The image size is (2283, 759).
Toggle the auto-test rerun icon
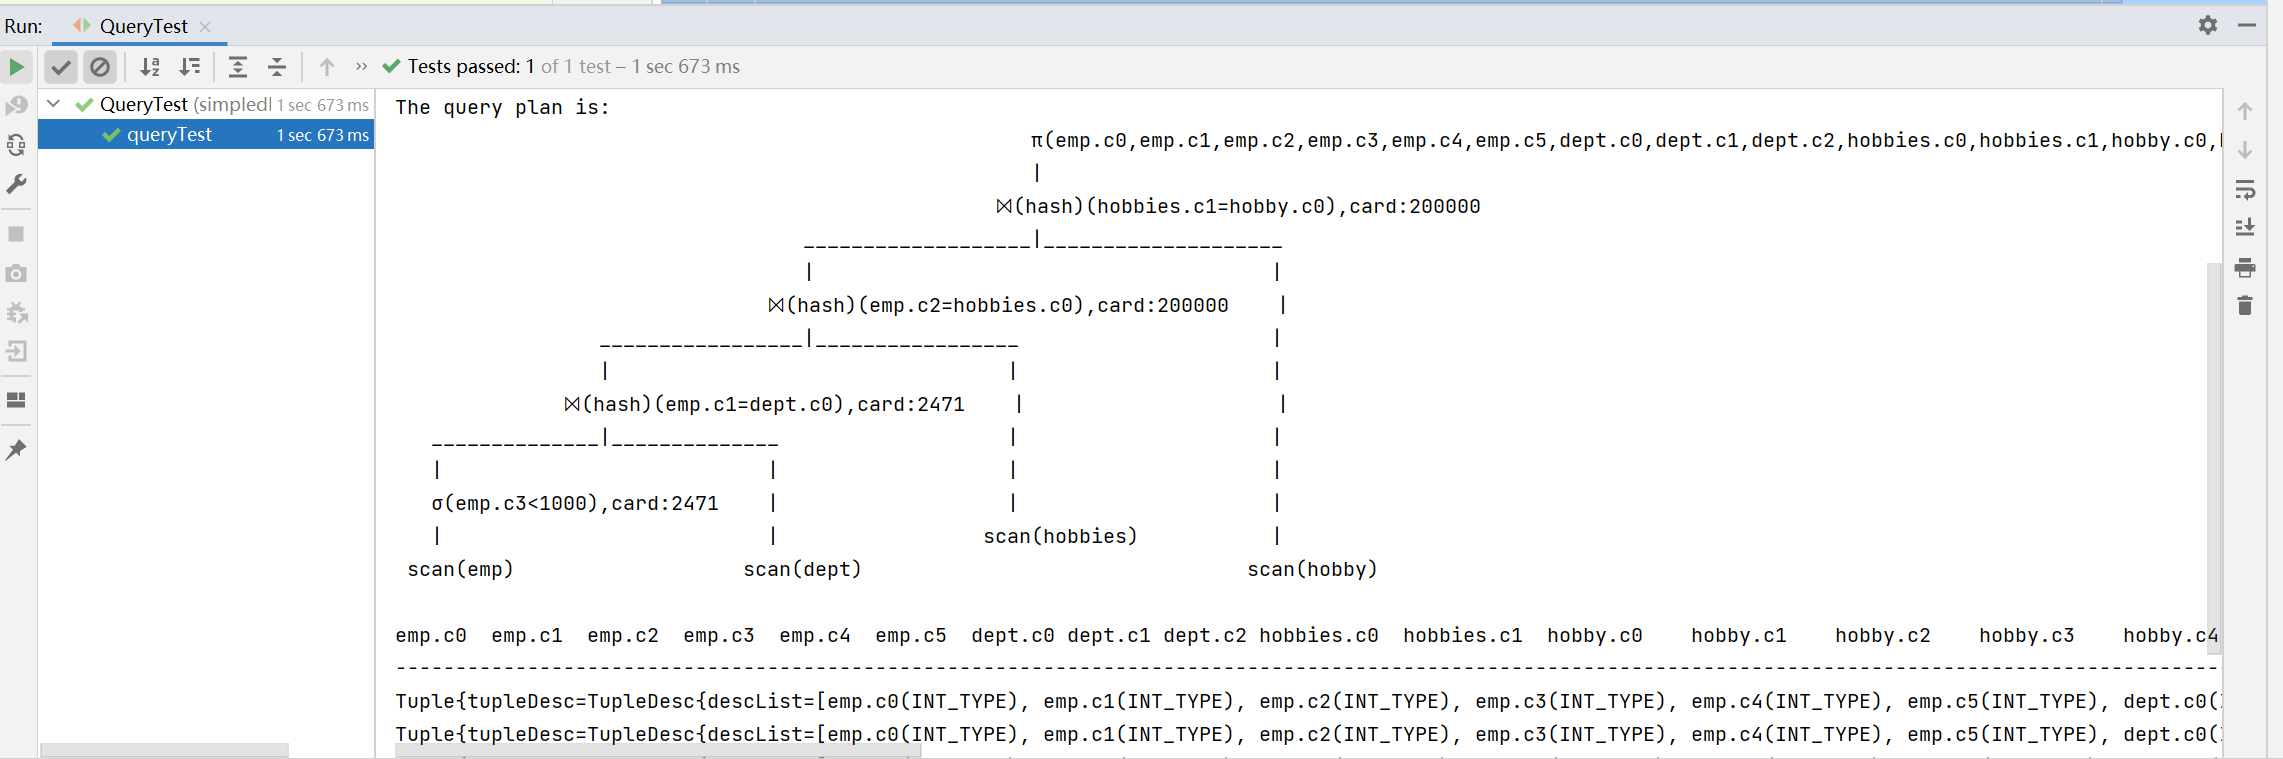(x=16, y=145)
